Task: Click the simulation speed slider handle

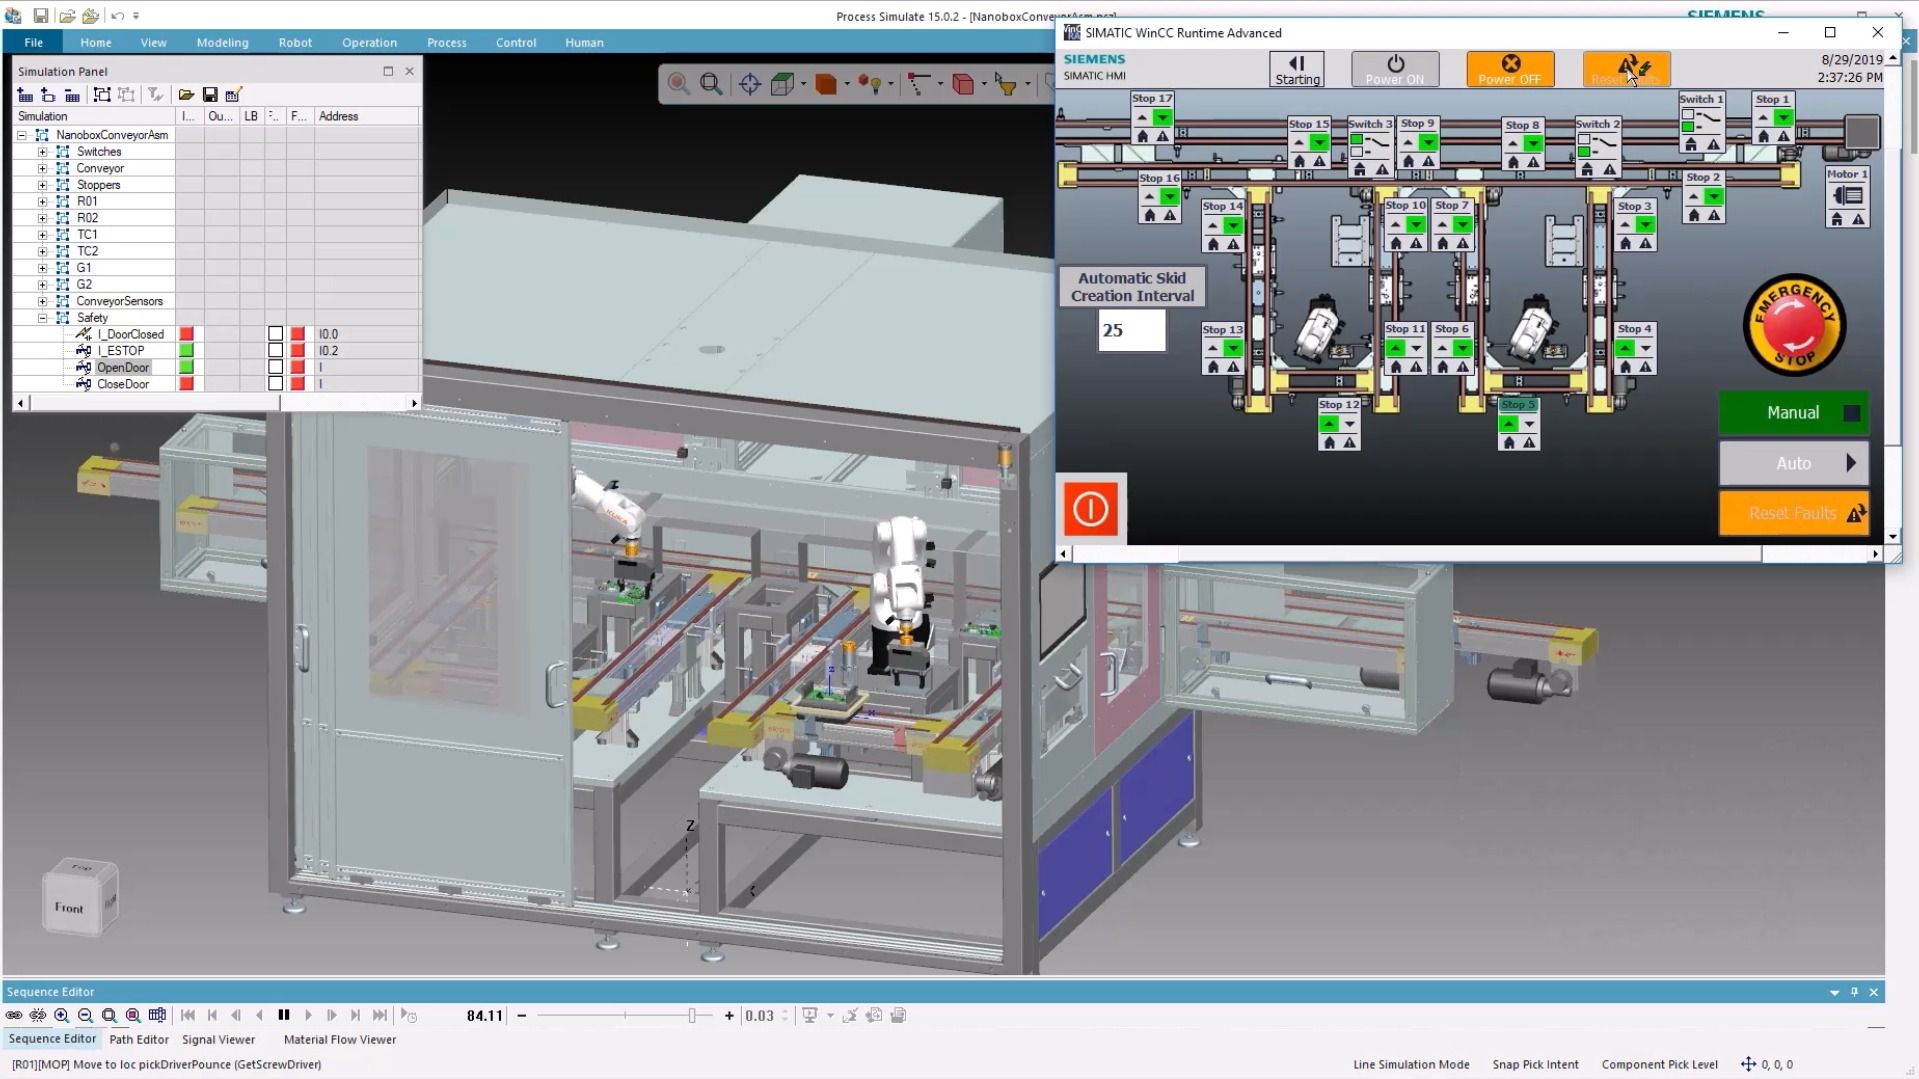Action: tap(691, 1015)
